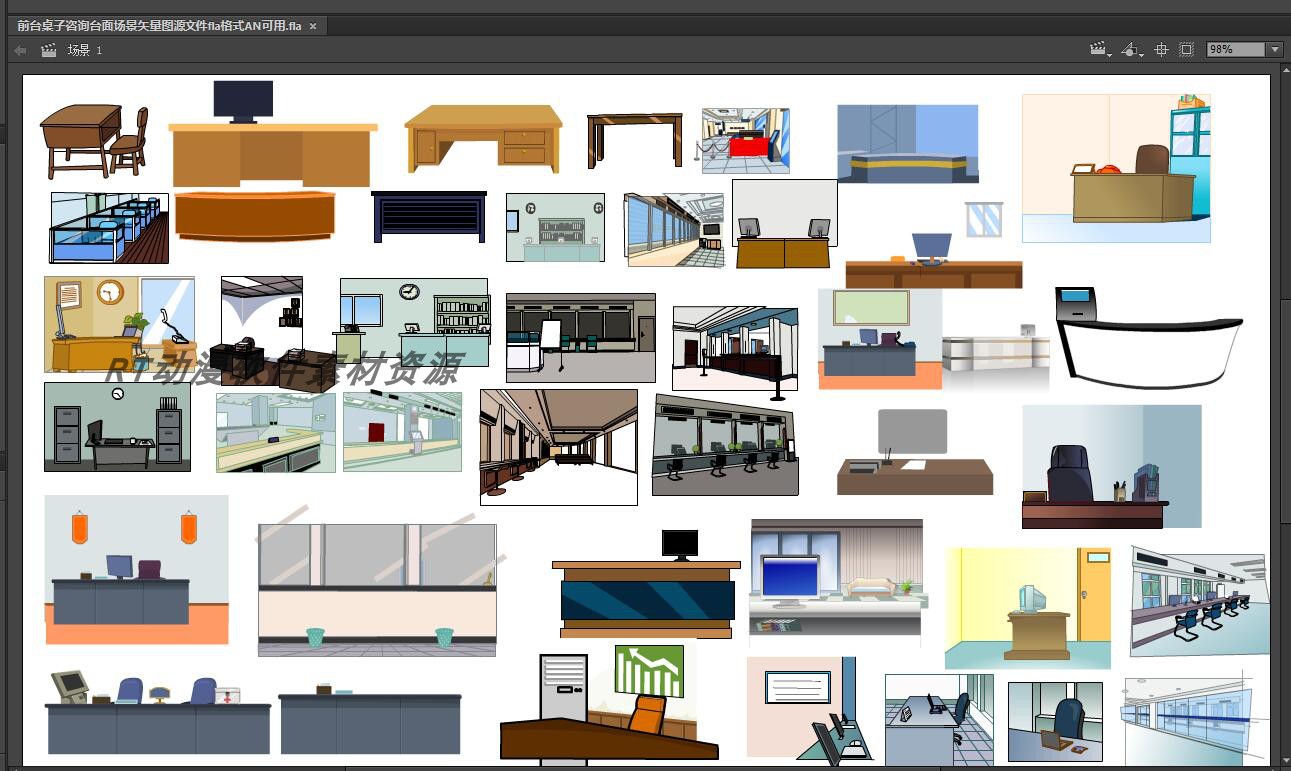Open the Edit Scene menu icon
Image resolution: width=1291 pixels, height=771 pixels.
(x=1100, y=49)
